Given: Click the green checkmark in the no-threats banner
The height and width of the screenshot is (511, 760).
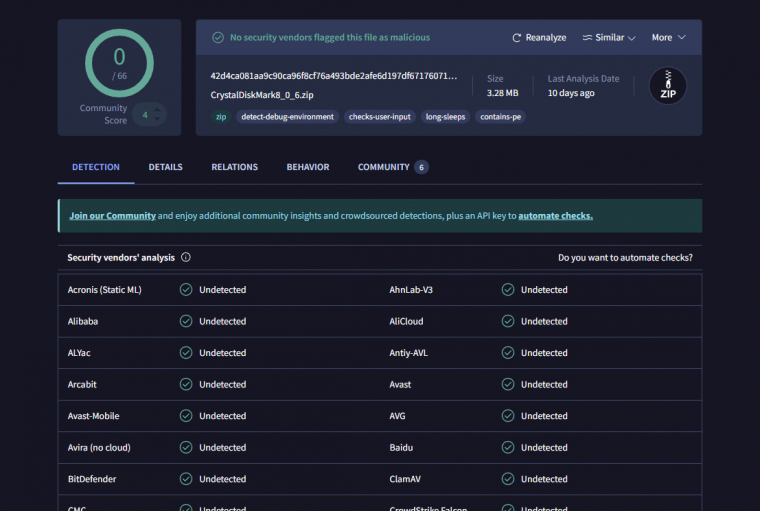Looking at the screenshot, I should click(x=218, y=38).
